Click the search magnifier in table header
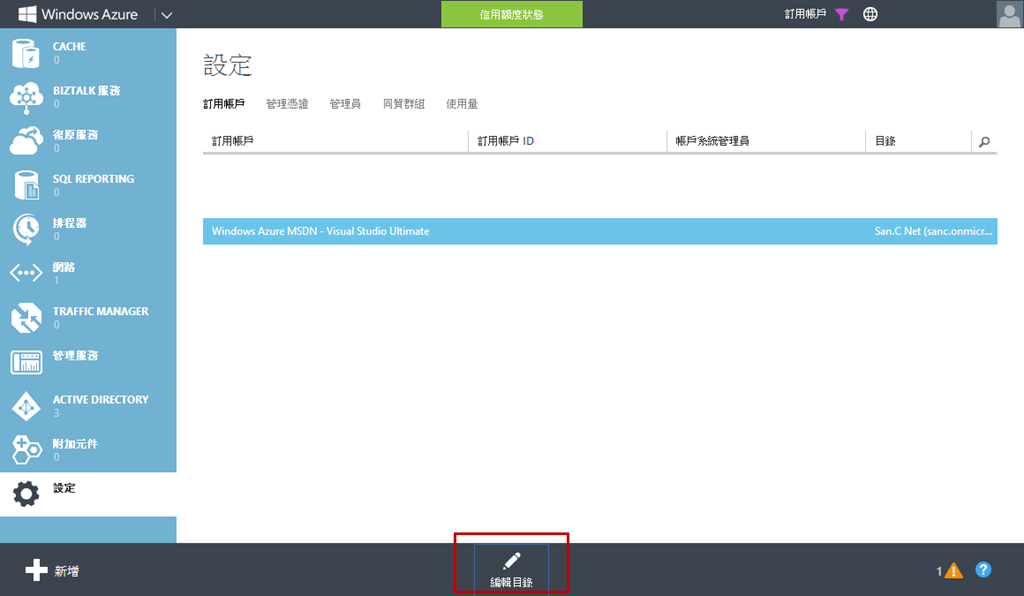This screenshot has height=596, width=1024. 984,142
